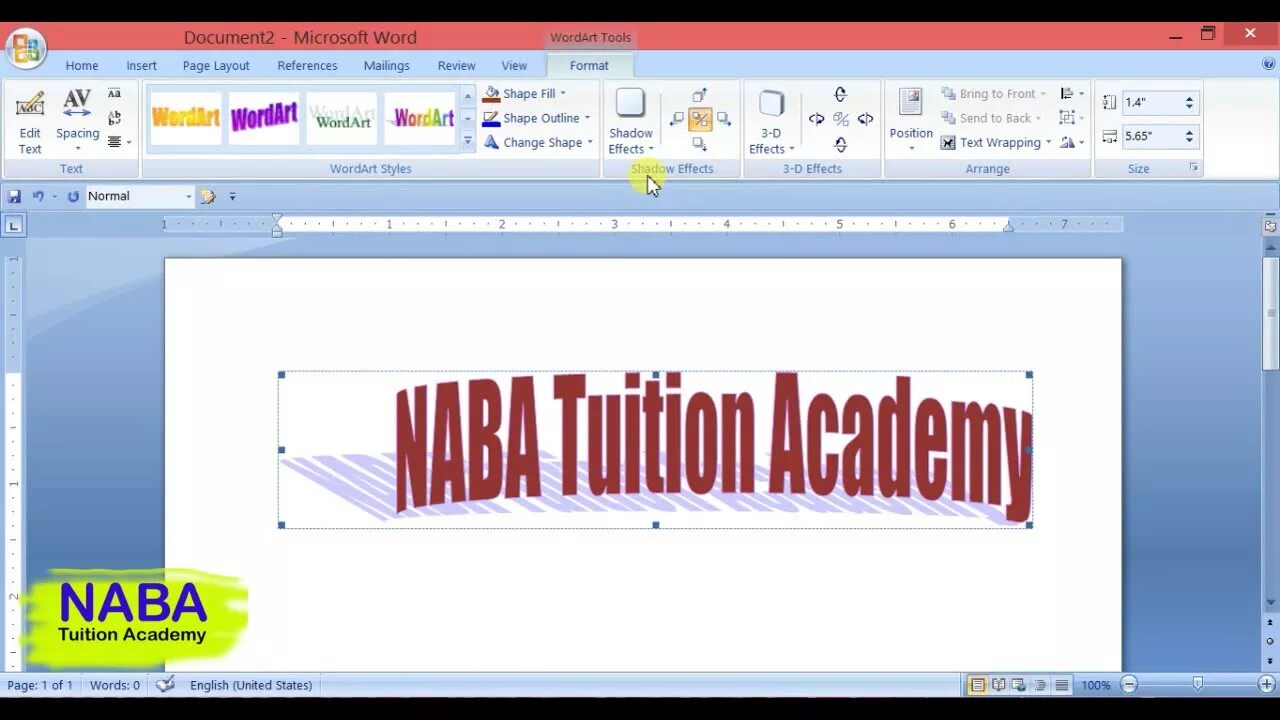The height and width of the screenshot is (720, 1280).
Task: Click the 3-D Tilt Right icon
Action: click(x=865, y=119)
